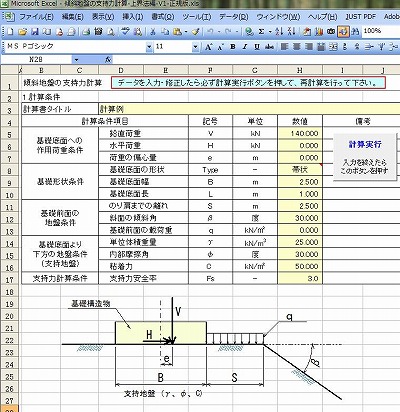Screen dimensions: 400x412
Task: Select the vertical load value cell 140.000
Action: coord(300,133)
